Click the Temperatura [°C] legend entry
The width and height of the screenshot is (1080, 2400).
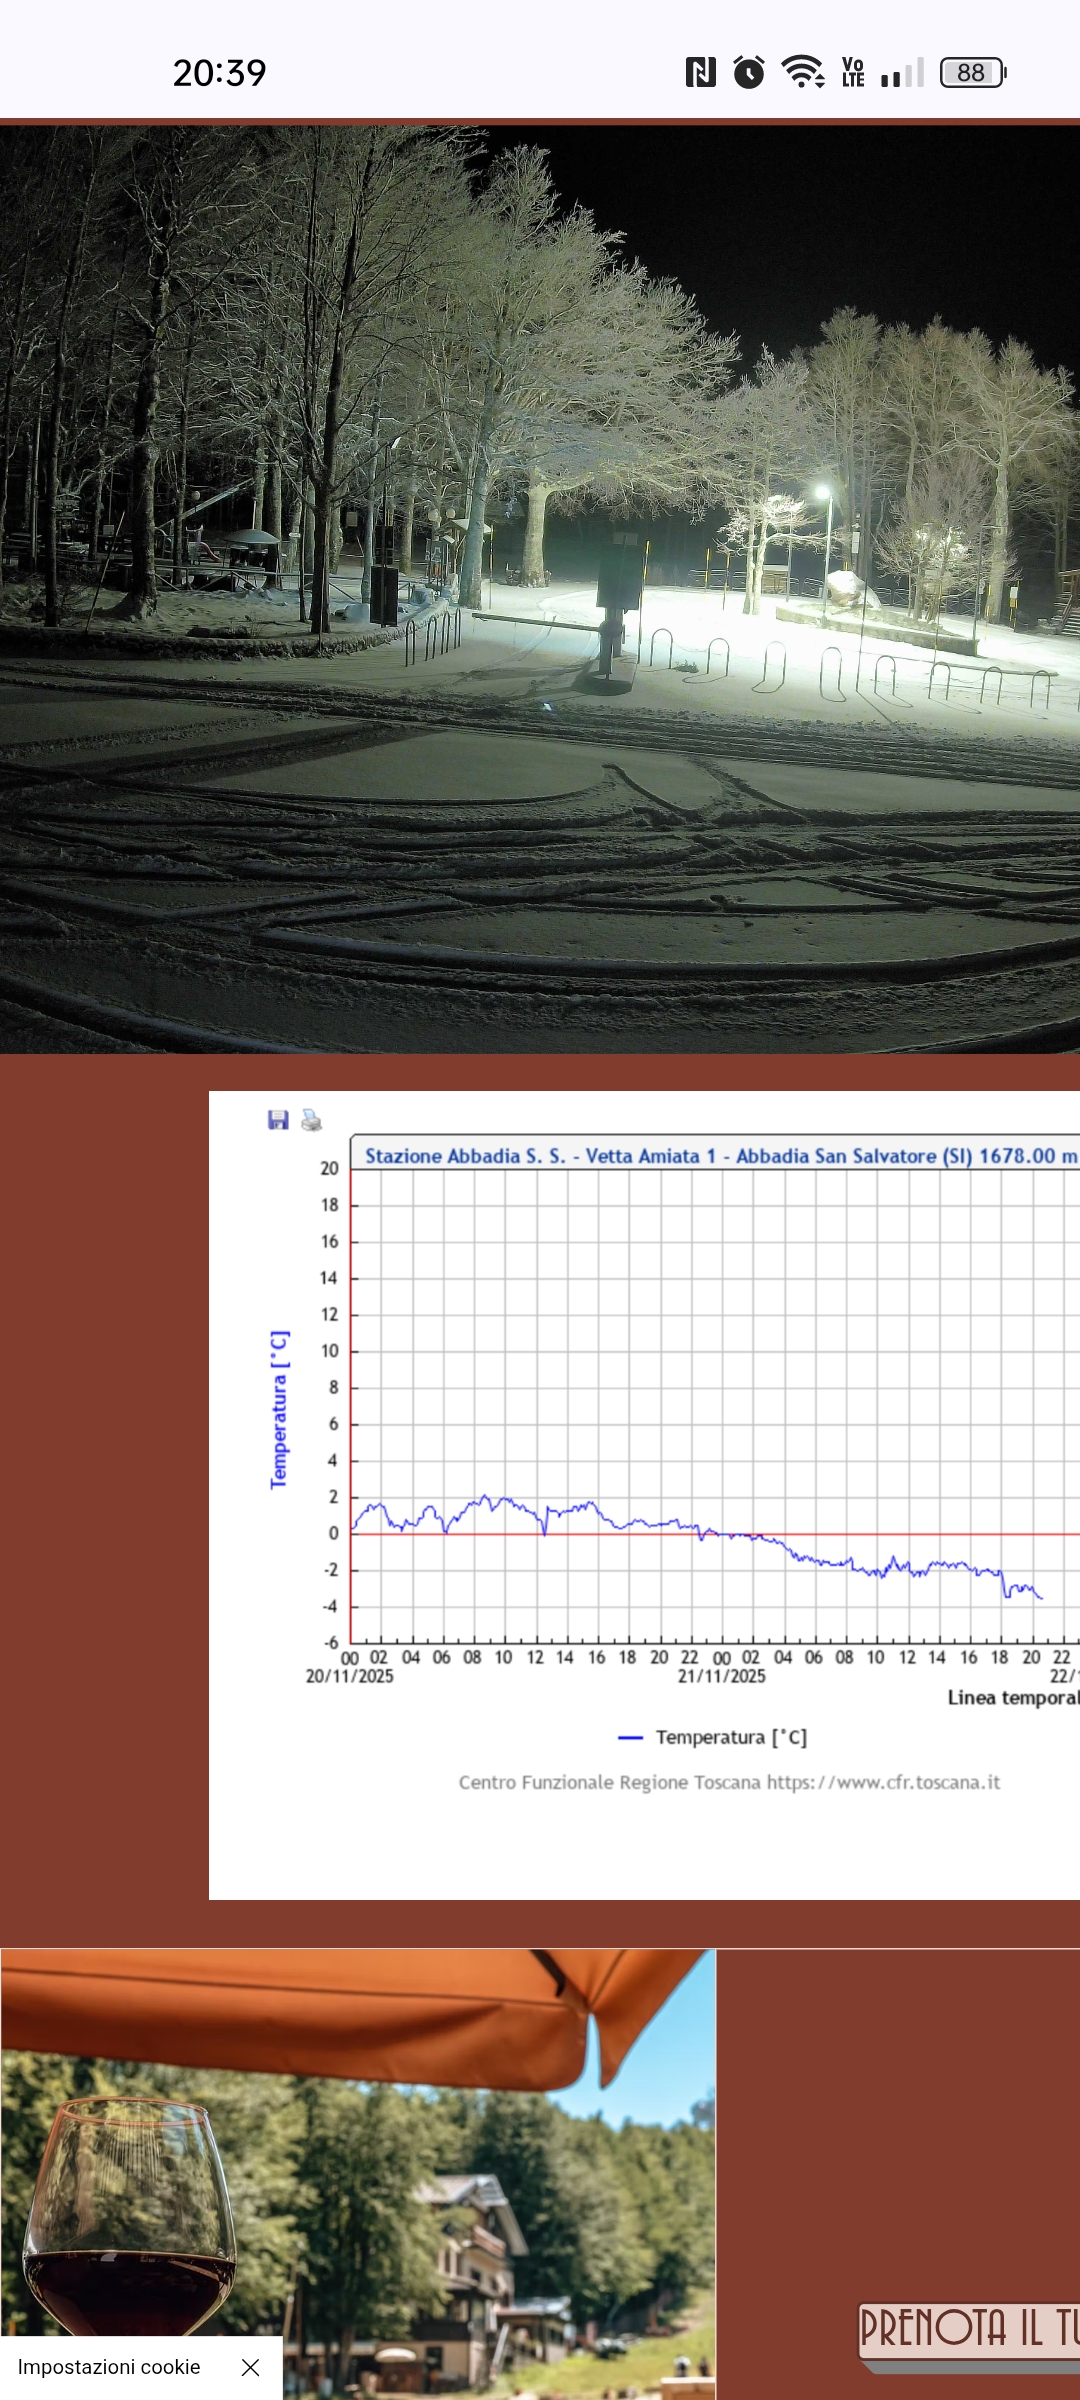(712, 1738)
